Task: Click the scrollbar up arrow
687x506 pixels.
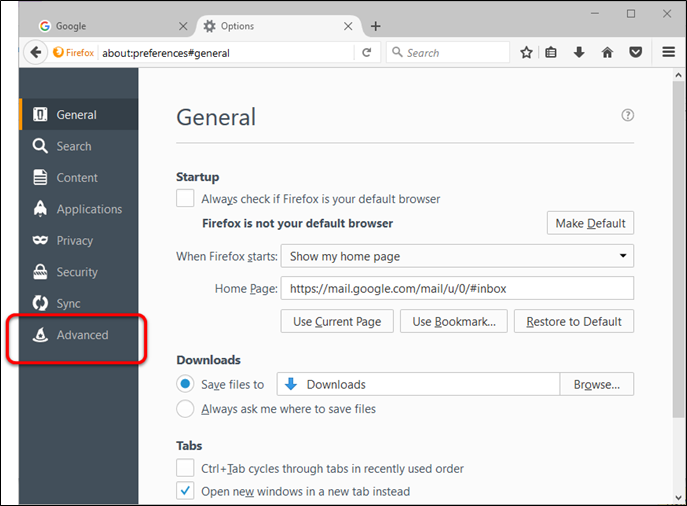Action: click(x=678, y=75)
